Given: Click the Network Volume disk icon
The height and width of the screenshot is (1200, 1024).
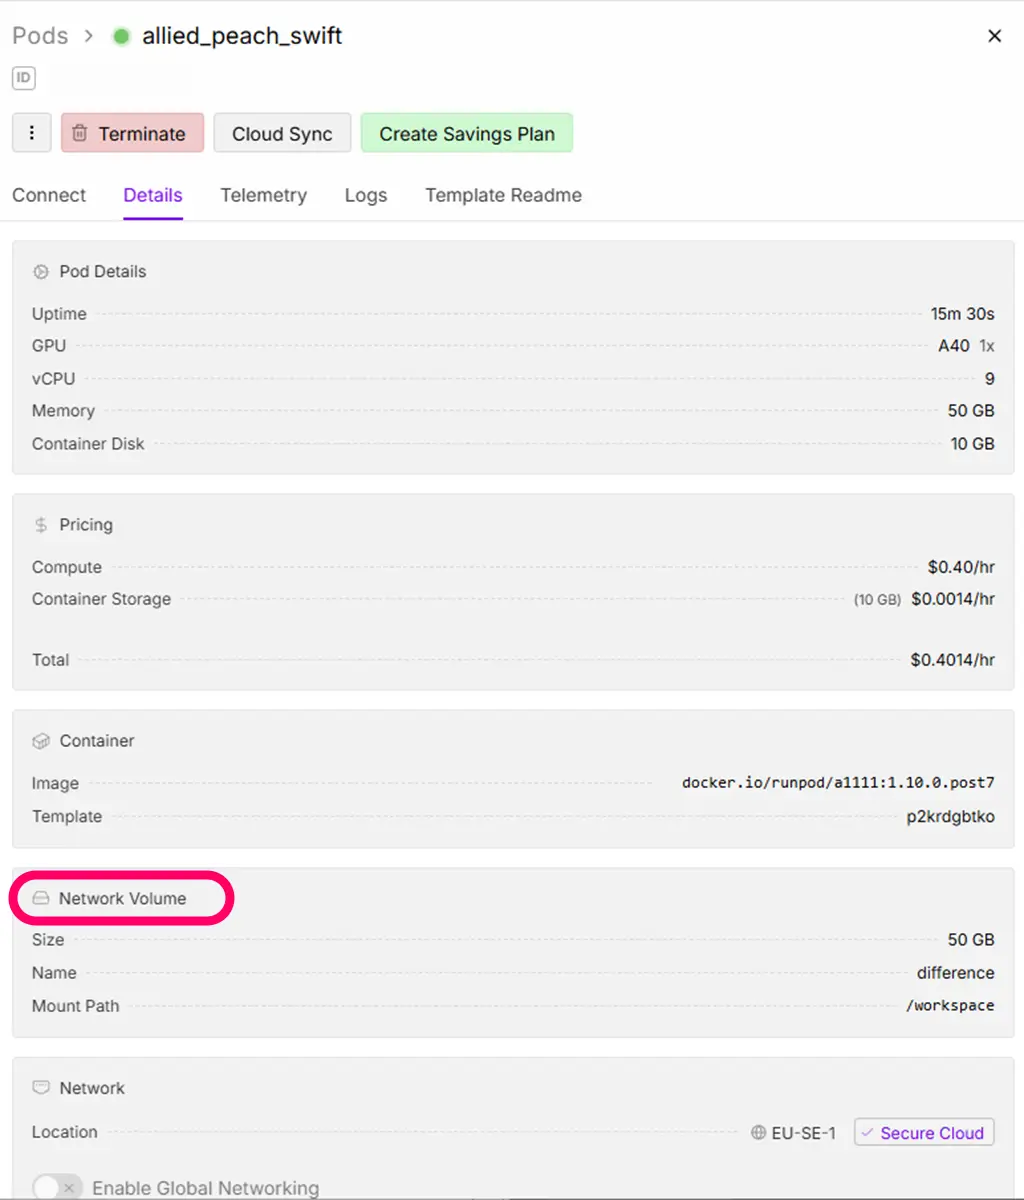Looking at the screenshot, I should pos(41,898).
